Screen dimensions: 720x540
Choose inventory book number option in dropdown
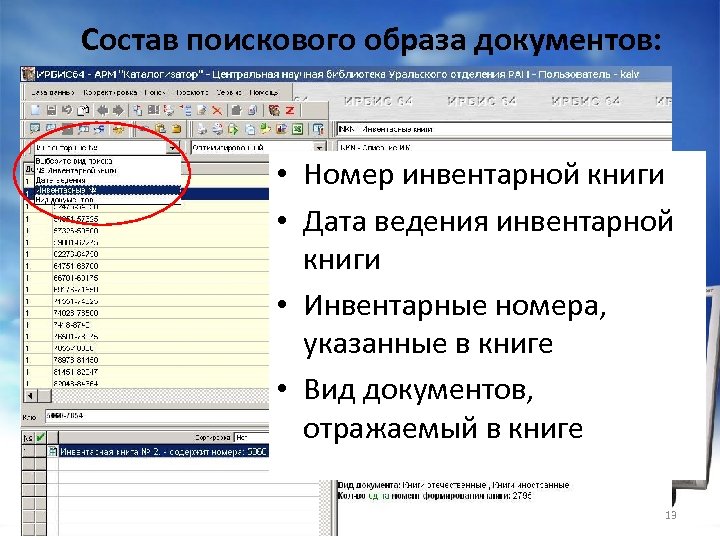tap(108, 171)
